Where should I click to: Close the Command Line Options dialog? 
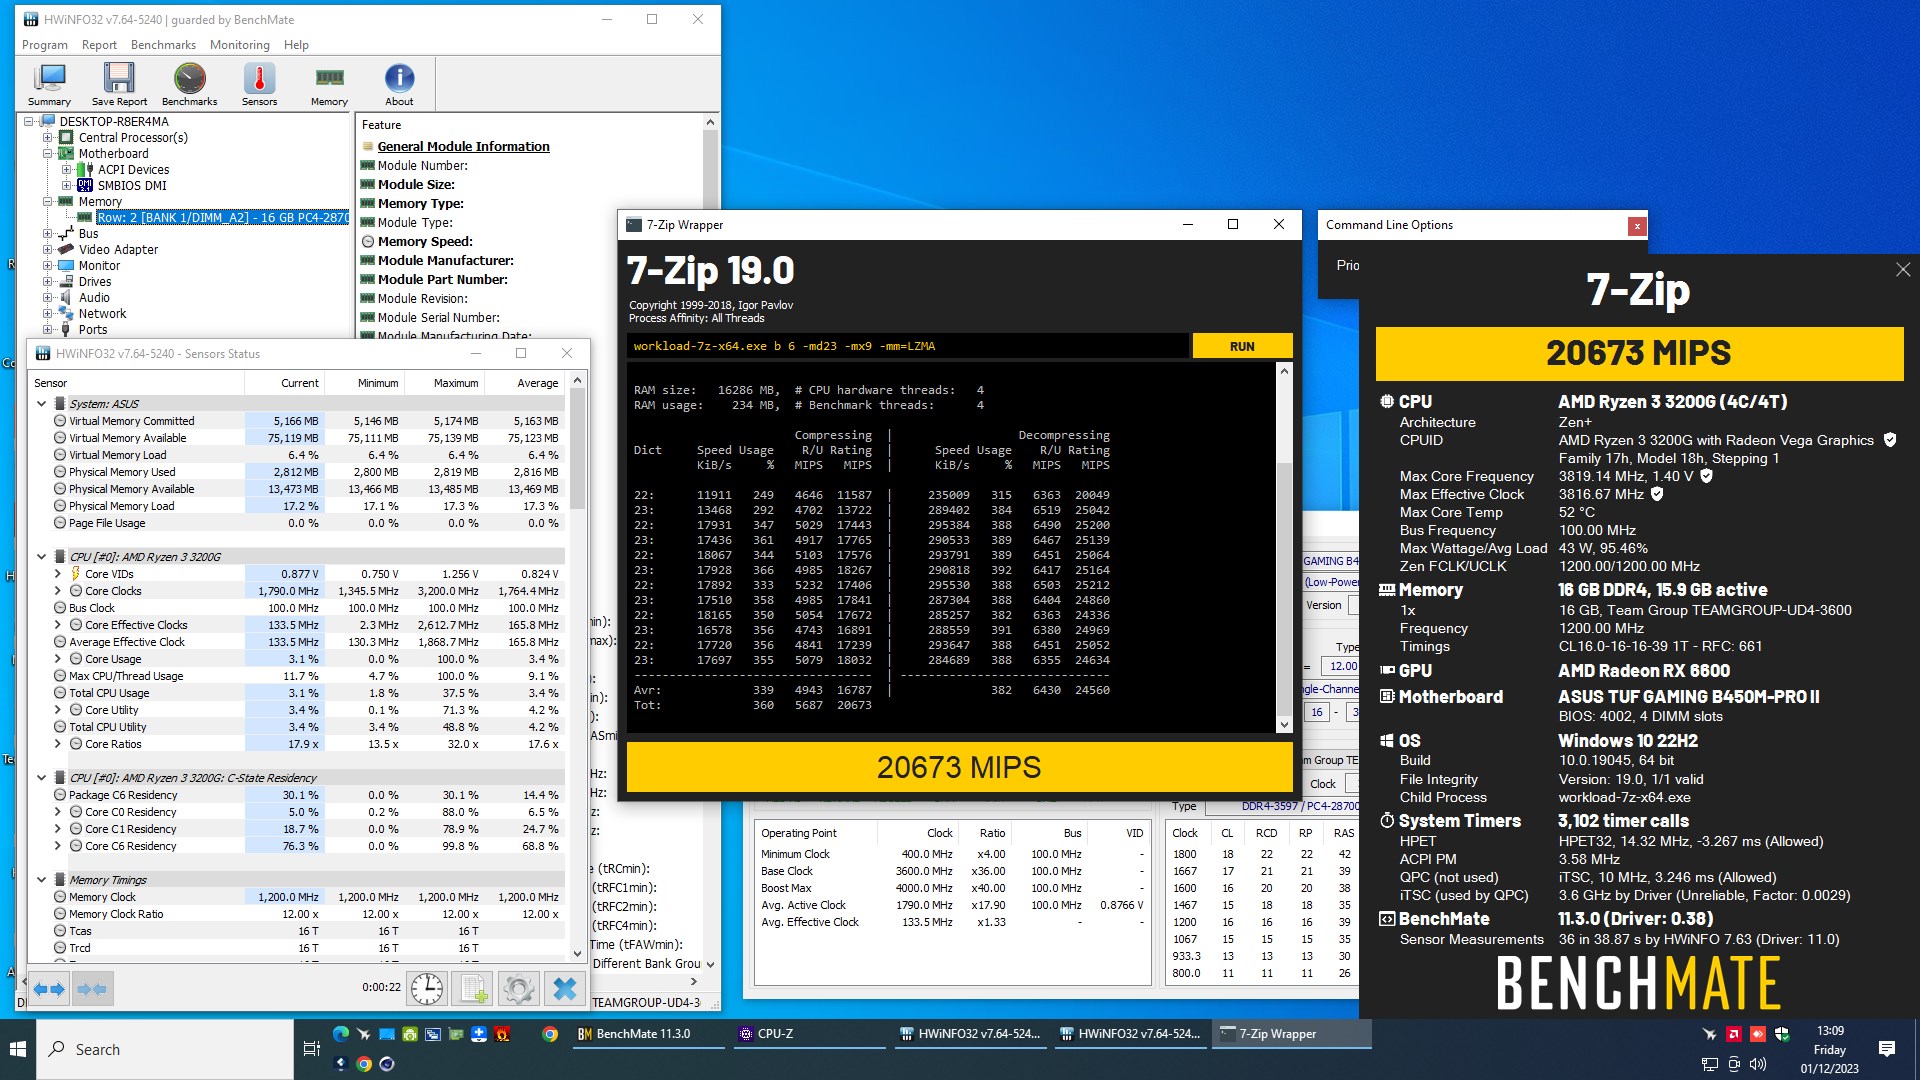1637,226
